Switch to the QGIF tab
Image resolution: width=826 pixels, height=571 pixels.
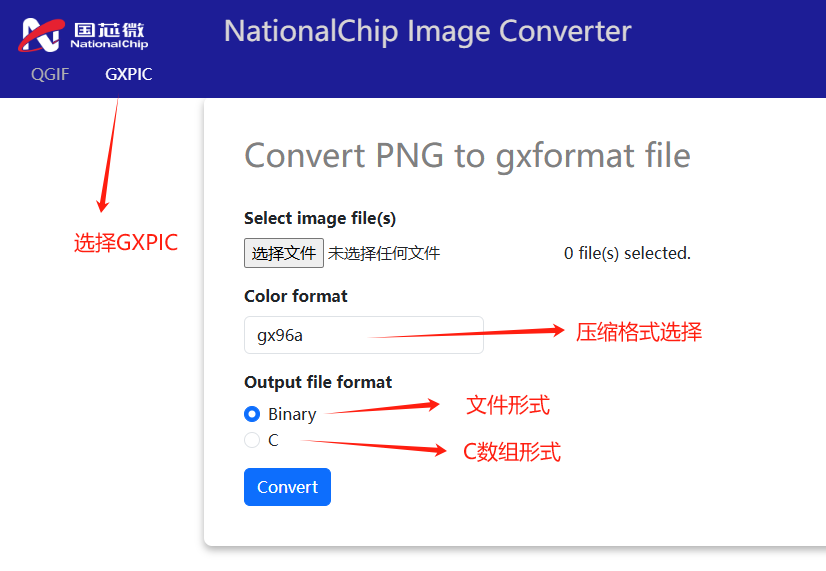pyautogui.click(x=50, y=74)
